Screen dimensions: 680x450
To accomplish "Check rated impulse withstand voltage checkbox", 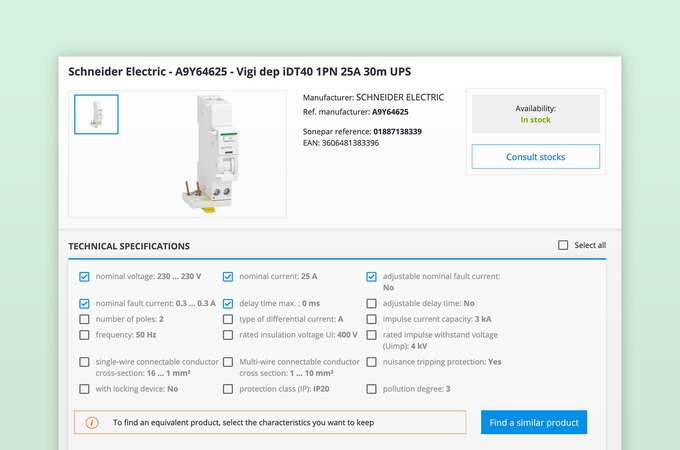I will (371, 335).
